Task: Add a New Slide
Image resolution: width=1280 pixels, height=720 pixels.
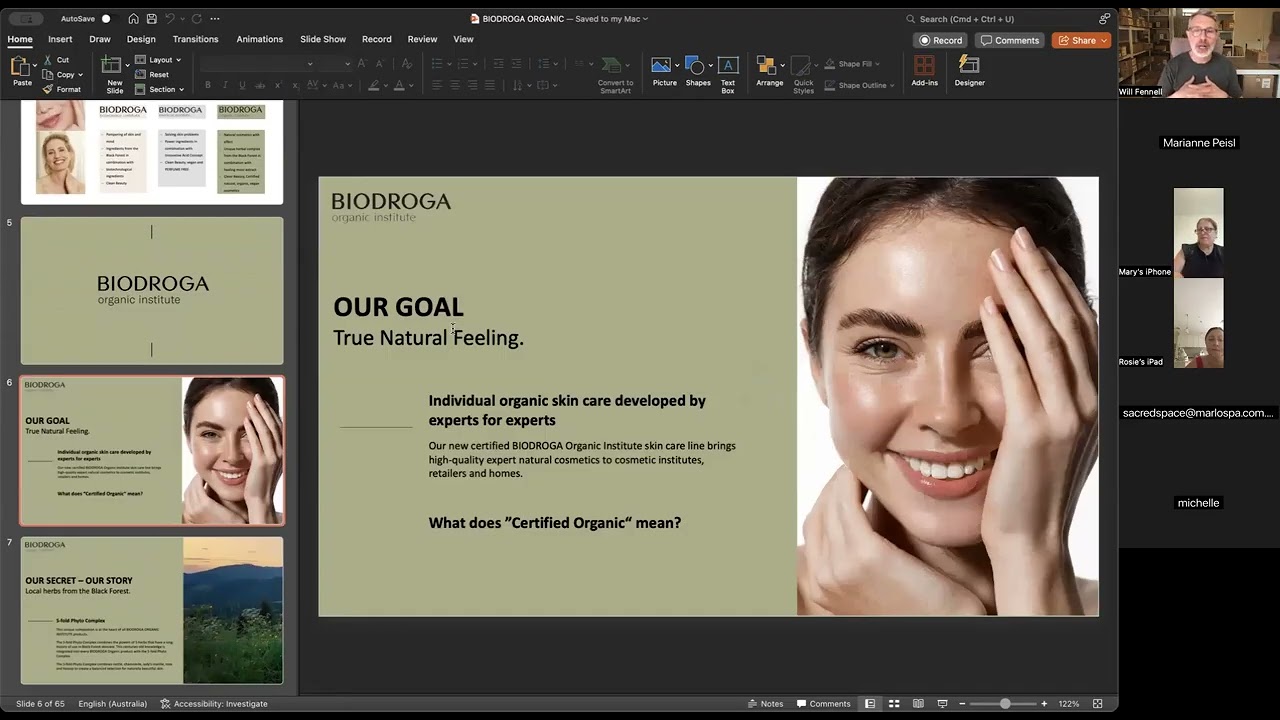Action: click(x=112, y=74)
